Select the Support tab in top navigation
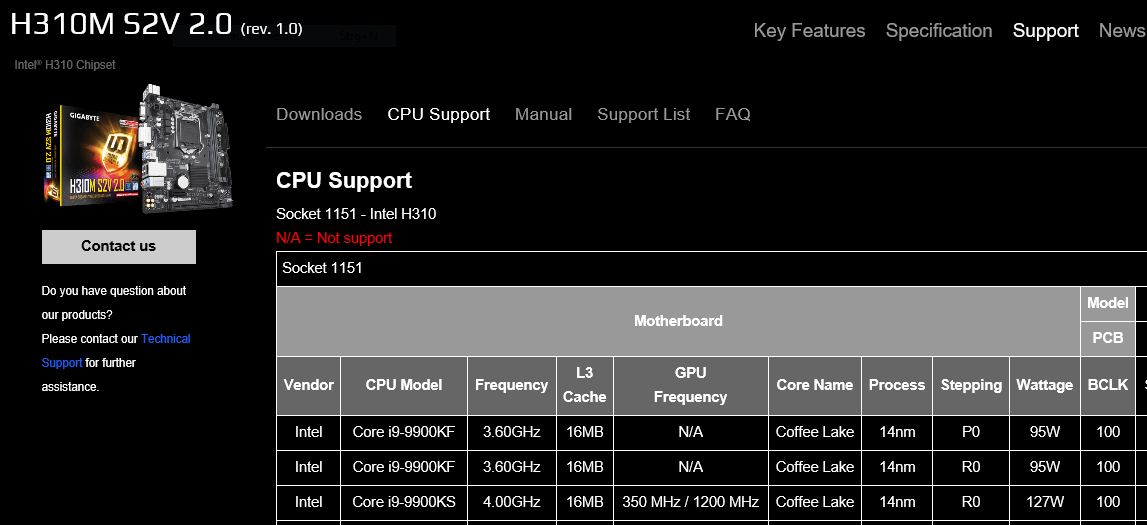Viewport: 1147px width, 525px height. [1045, 31]
